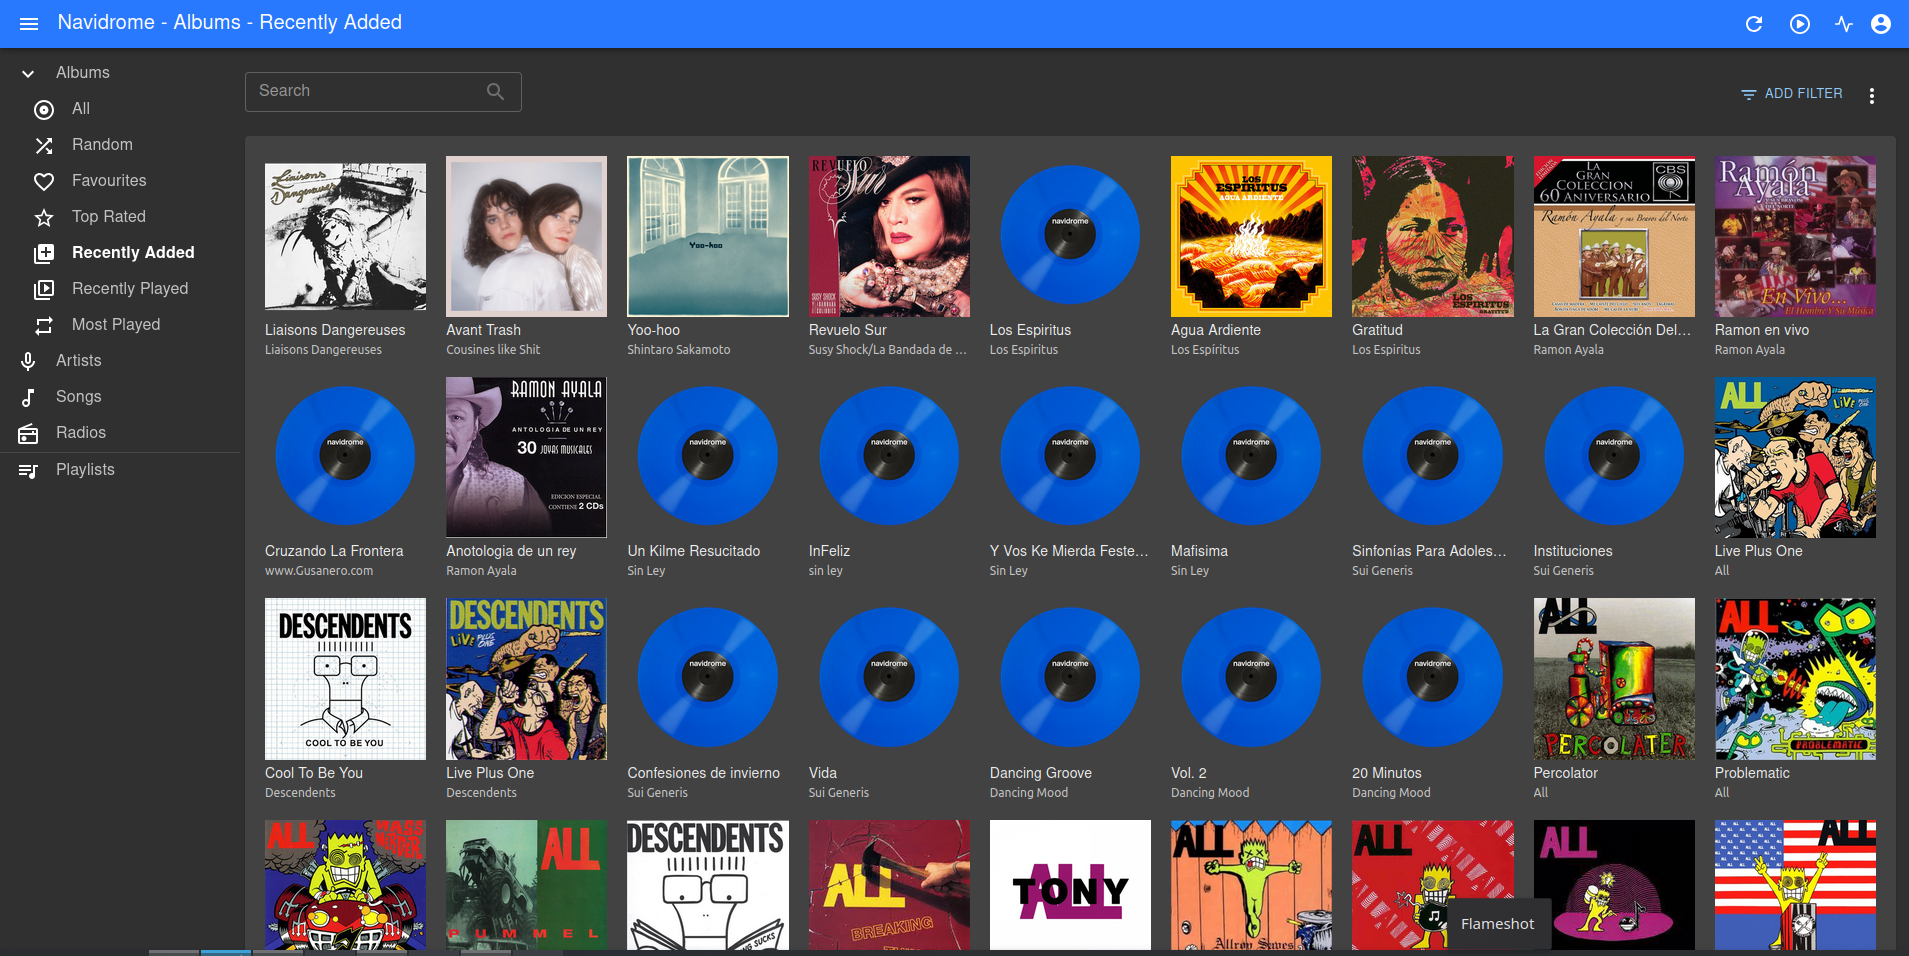Open the Percolator album cover
Image resolution: width=1909 pixels, height=956 pixels.
1614,679
